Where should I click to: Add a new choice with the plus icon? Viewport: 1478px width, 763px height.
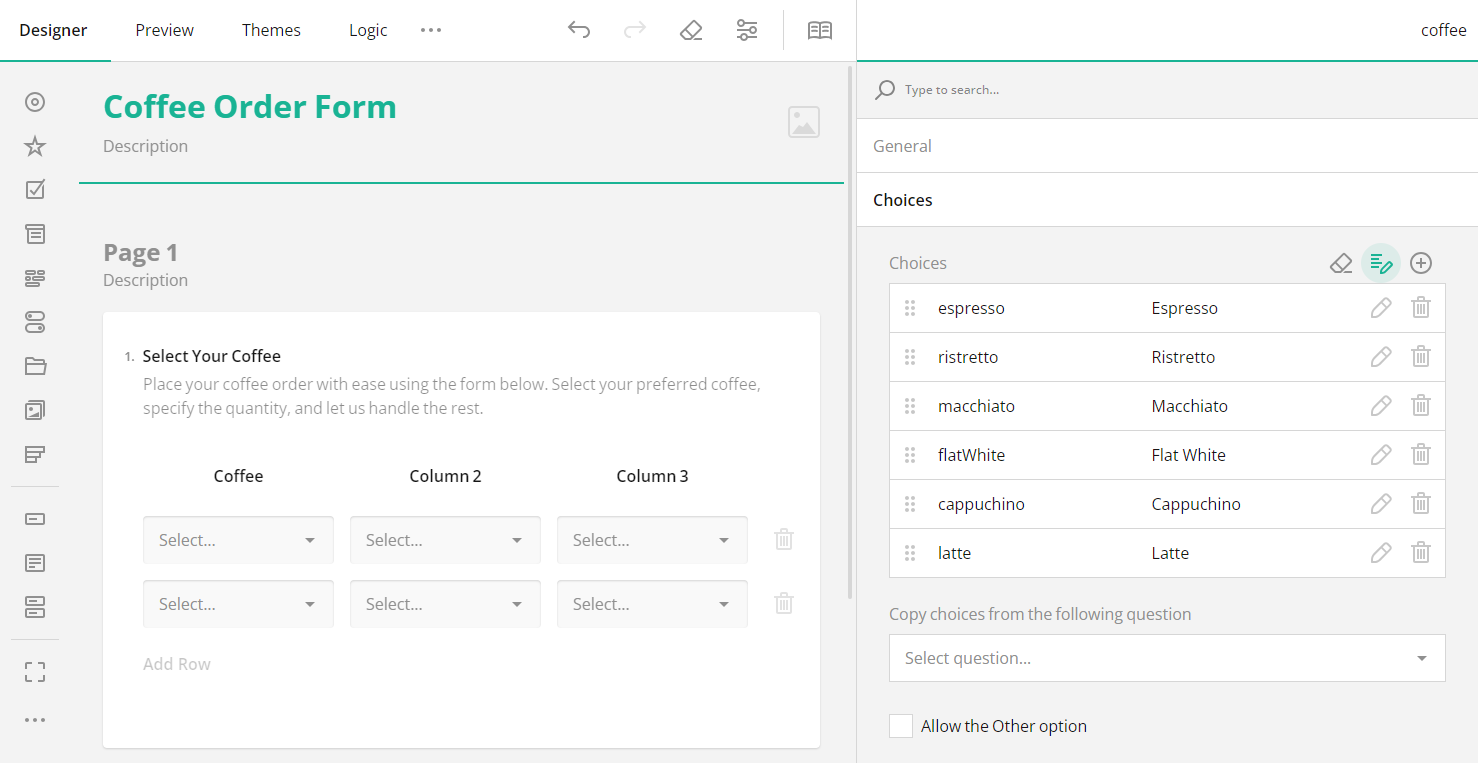click(x=1421, y=262)
